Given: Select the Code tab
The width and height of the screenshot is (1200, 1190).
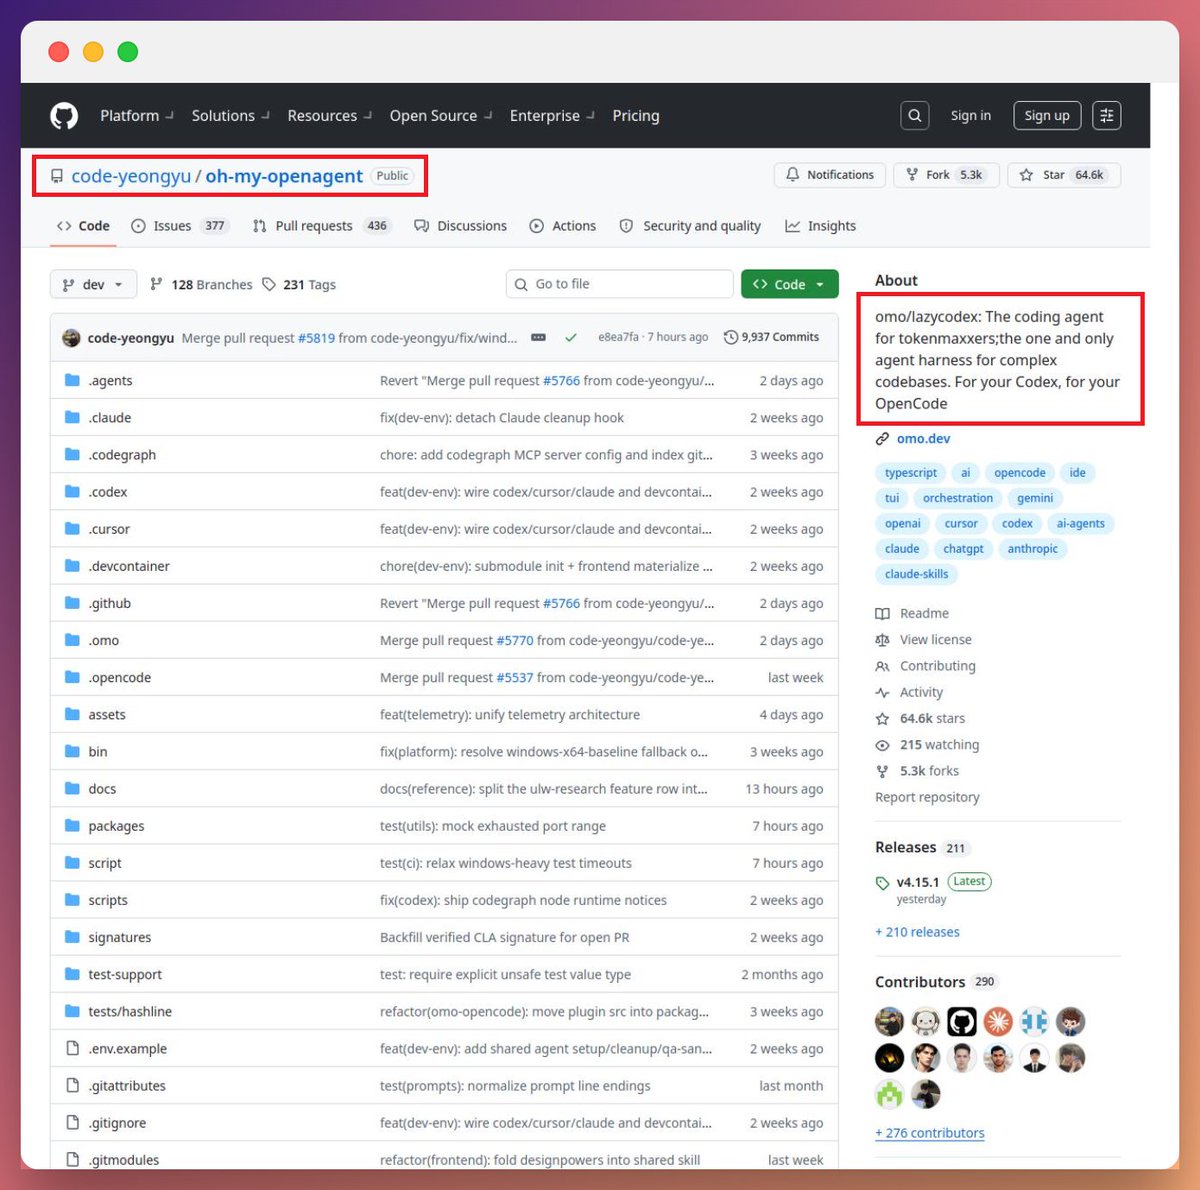Looking at the screenshot, I should 84,226.
